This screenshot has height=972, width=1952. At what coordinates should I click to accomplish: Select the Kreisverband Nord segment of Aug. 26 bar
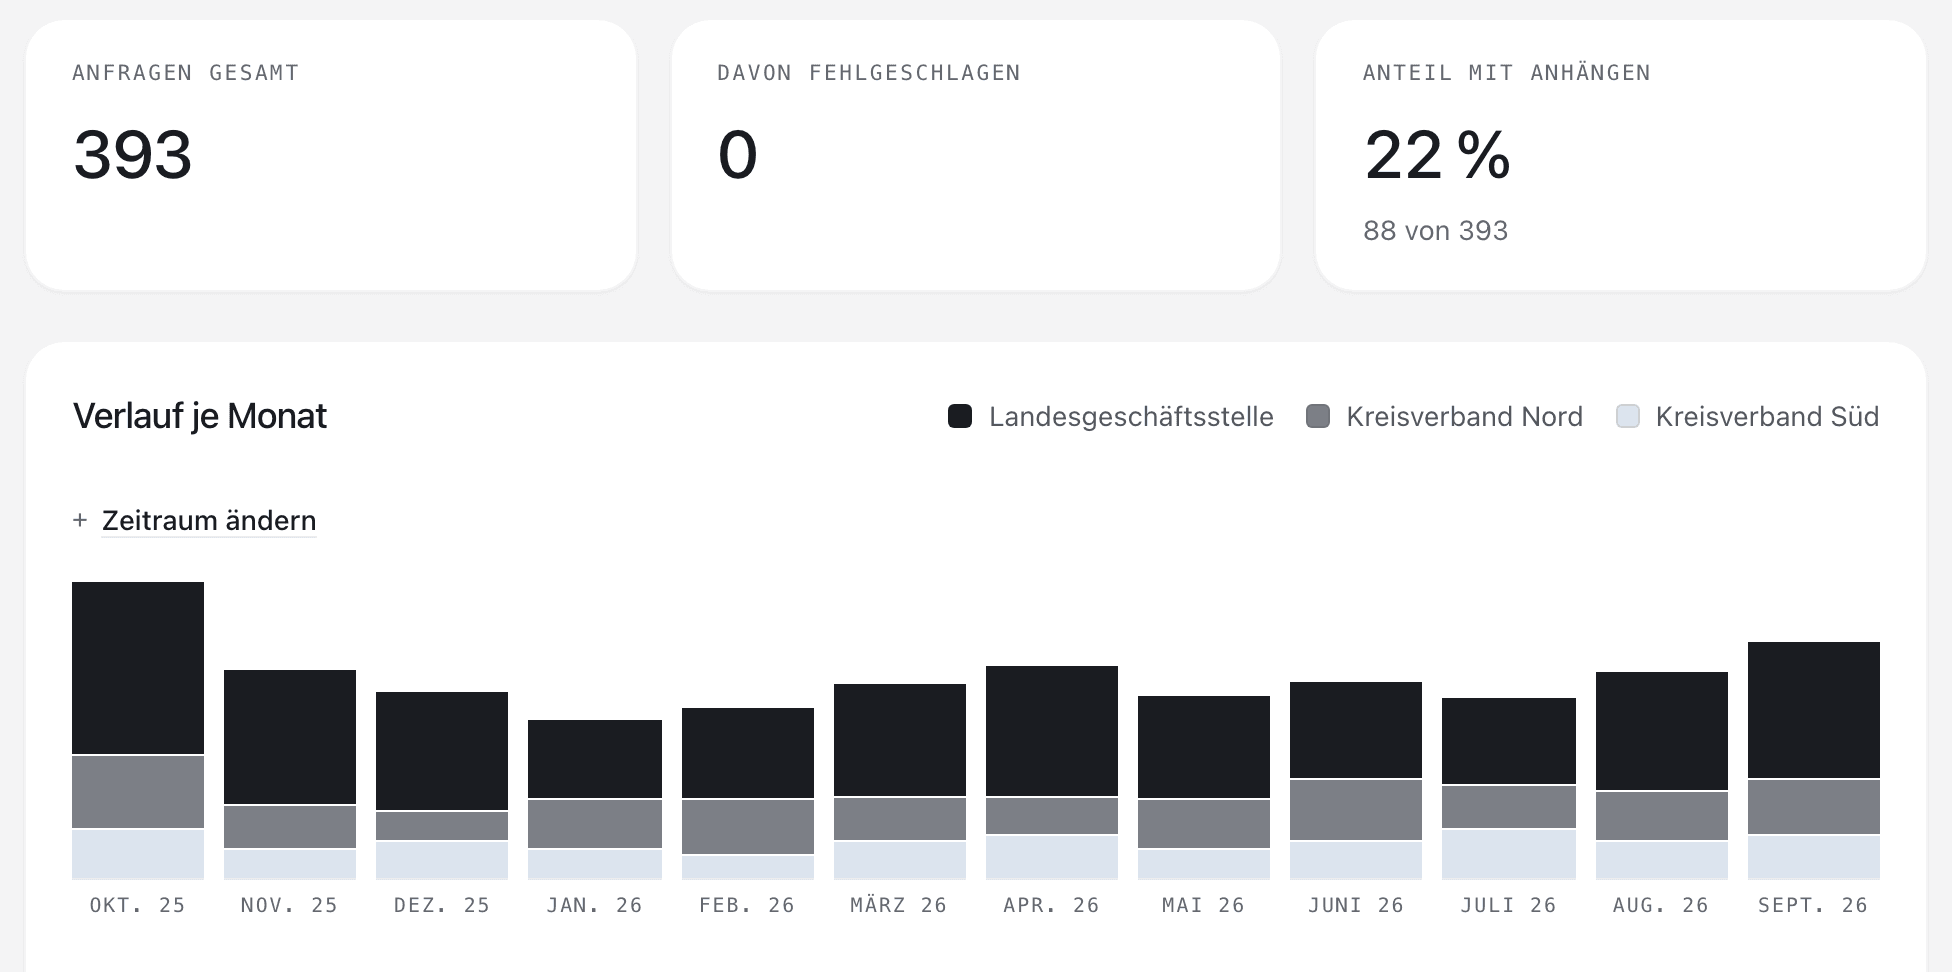[x=1662, y=816]
